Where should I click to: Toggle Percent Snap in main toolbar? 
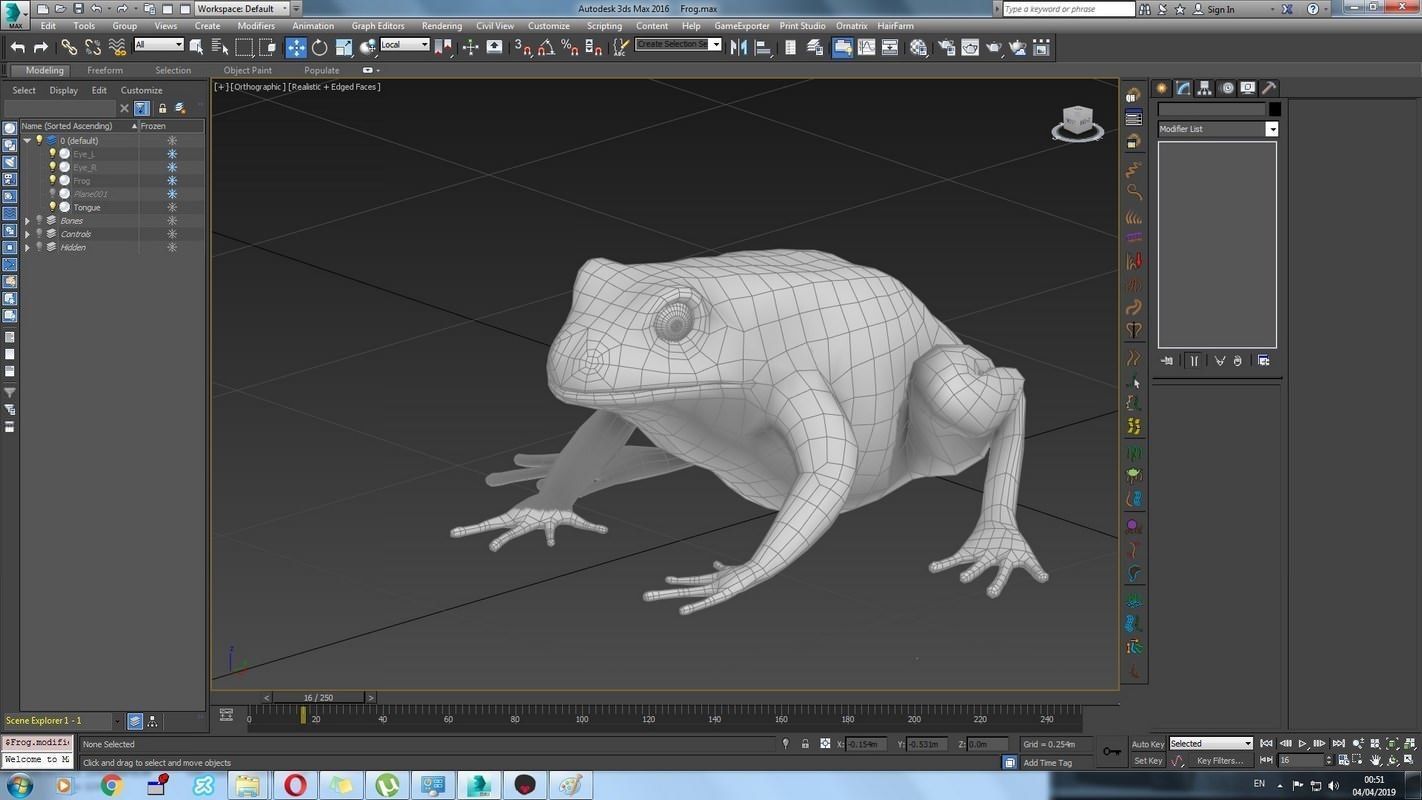[x=570, y=47]
